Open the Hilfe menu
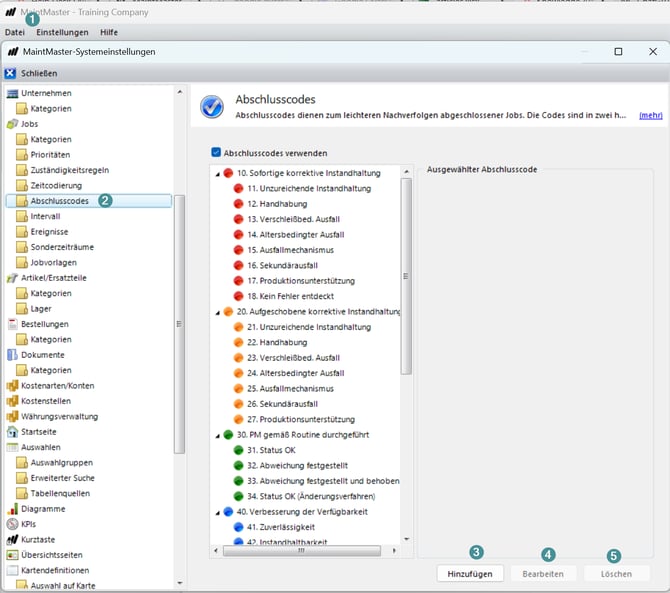 [109, 32]
